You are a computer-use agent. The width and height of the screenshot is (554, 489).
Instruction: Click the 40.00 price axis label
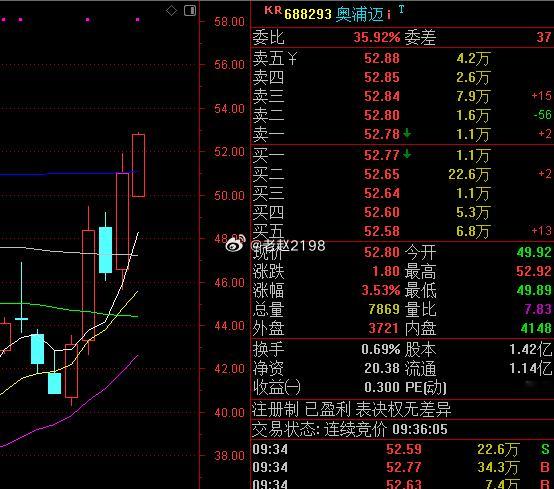point(229,413)
